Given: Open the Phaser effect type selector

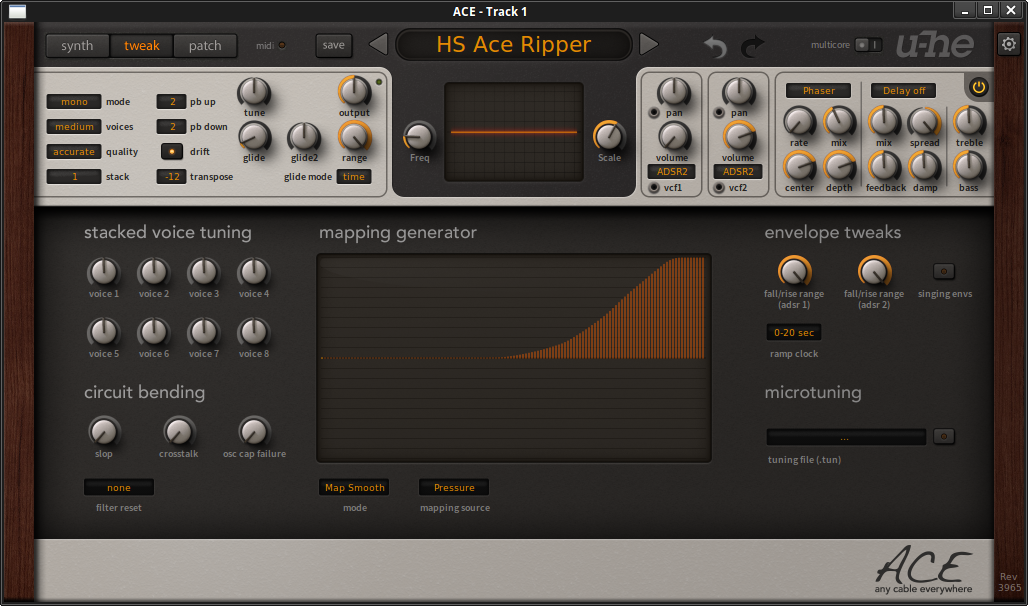Looking at the screenshot, I should pyautogui.click(x=818, y=91).
